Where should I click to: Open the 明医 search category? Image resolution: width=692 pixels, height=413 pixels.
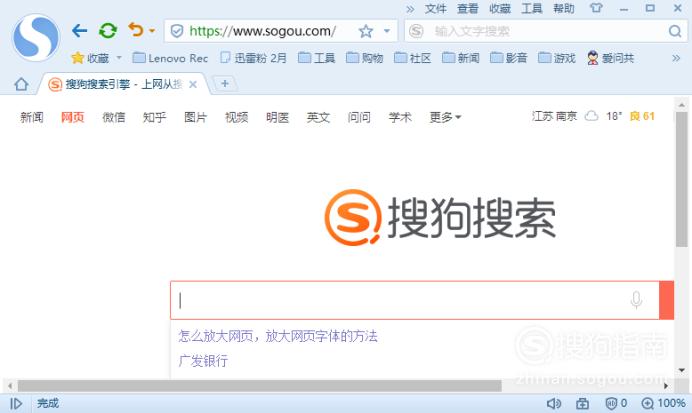click(x=277, y=117)
